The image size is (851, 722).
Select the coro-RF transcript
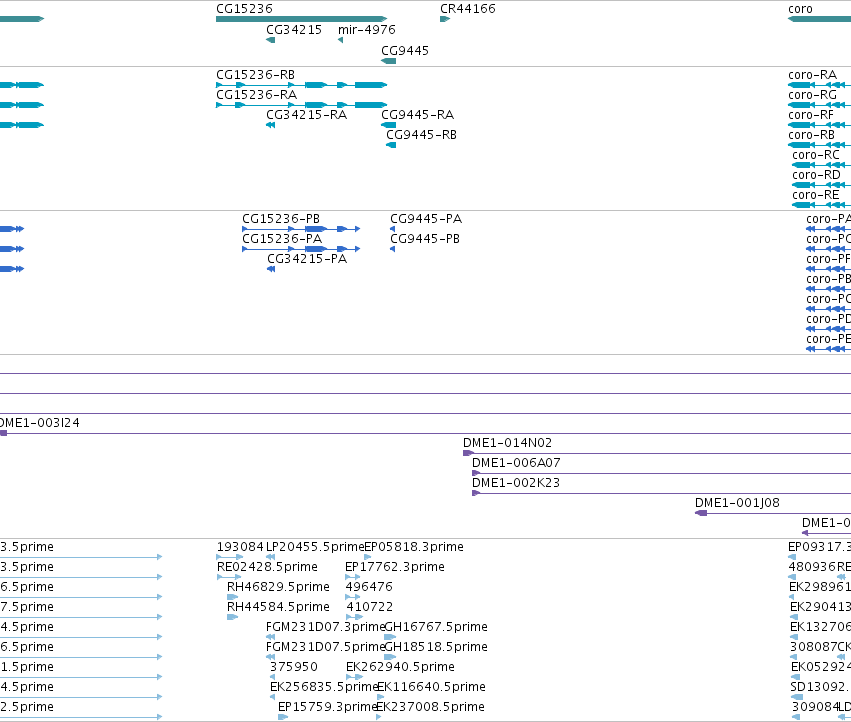820,125
